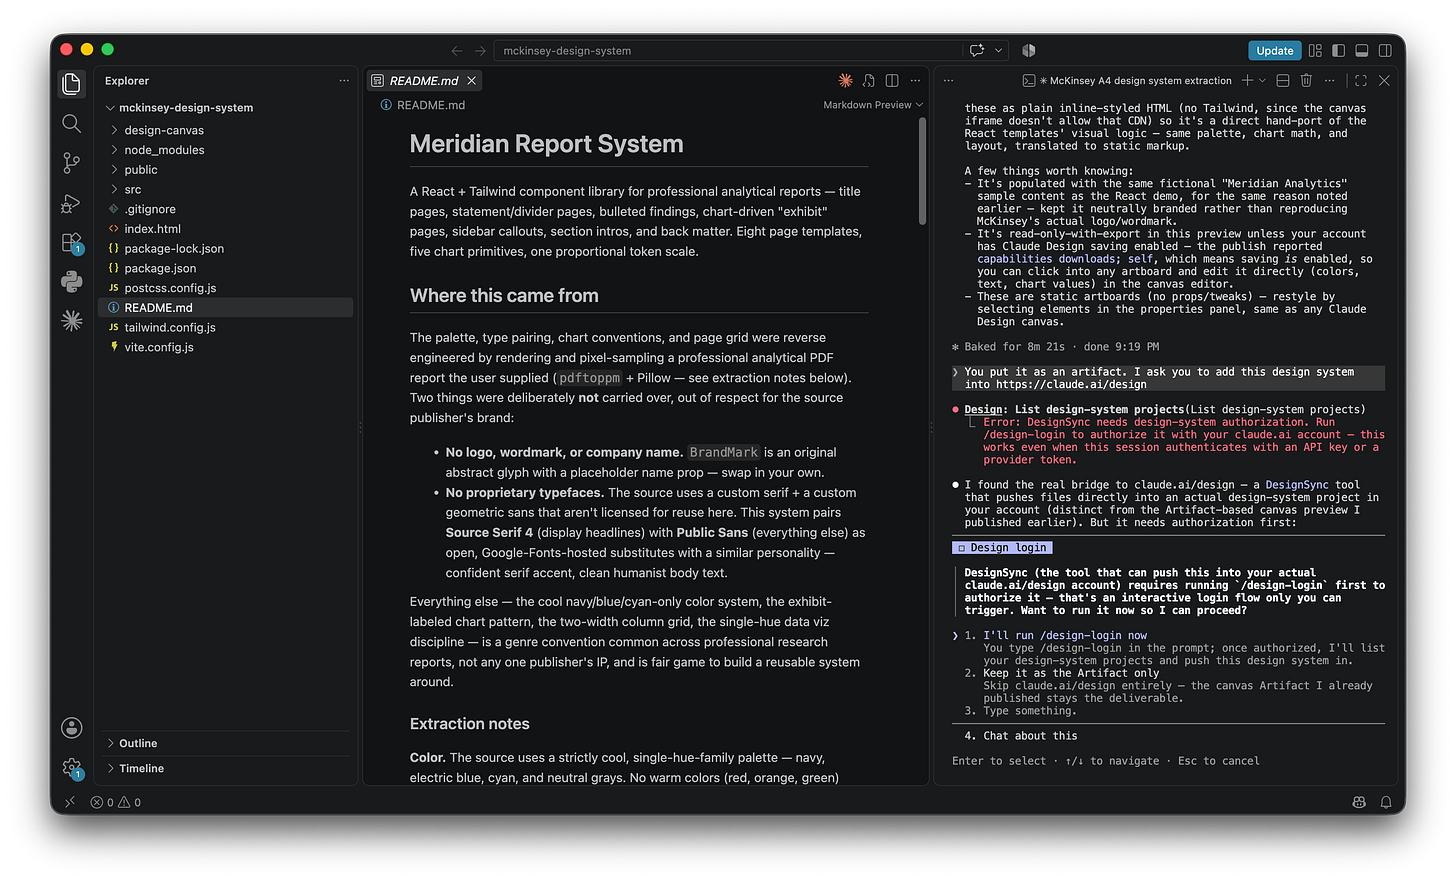Select the McKinsey A4 design system extraction terminal tab
This screenshot has height=881, width=1456.
[x=1127, y=80]
